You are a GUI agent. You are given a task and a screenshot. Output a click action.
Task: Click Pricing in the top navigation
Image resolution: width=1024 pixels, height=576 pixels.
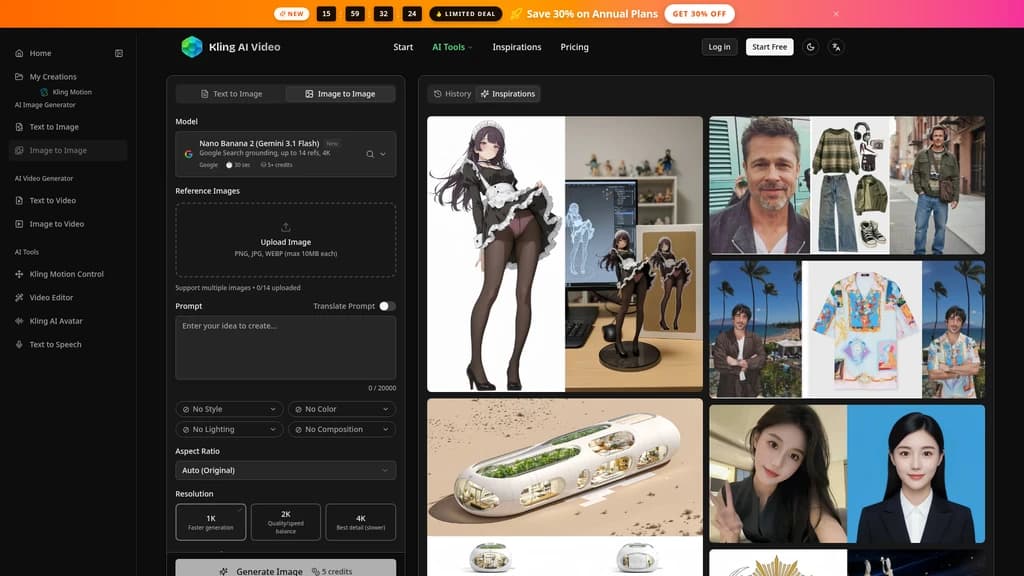click(574, 47)
